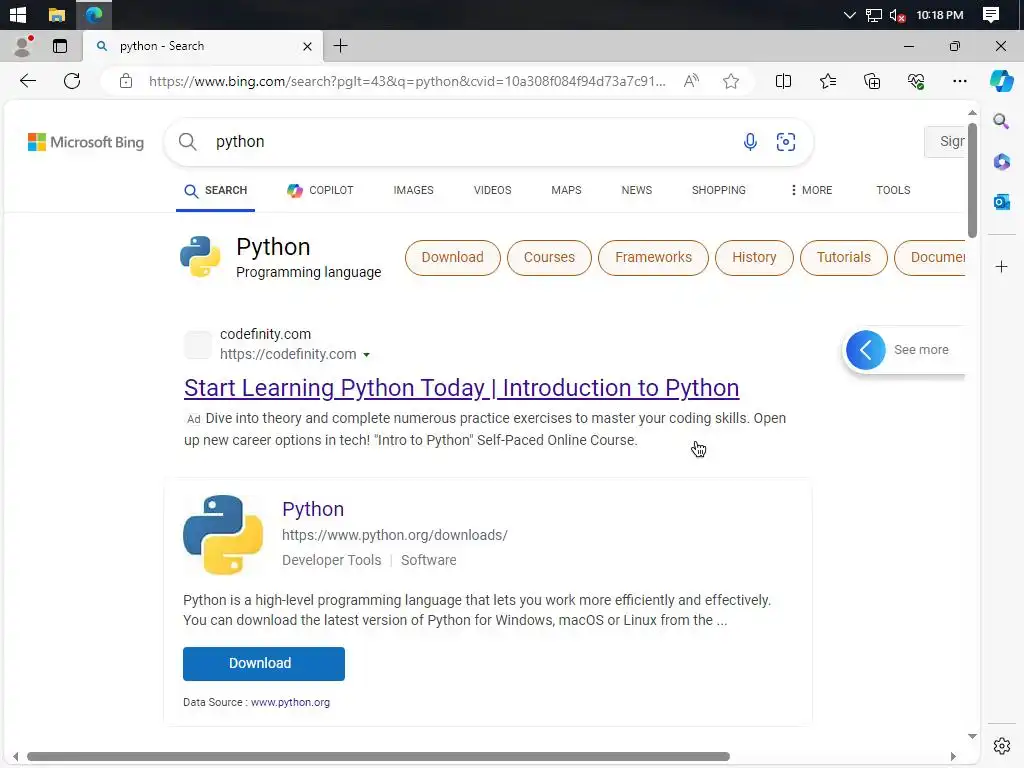The width and height of the screenshot is (1024, 768).
Task: Open sidebar settings gear
Action: coord(1001,746)
